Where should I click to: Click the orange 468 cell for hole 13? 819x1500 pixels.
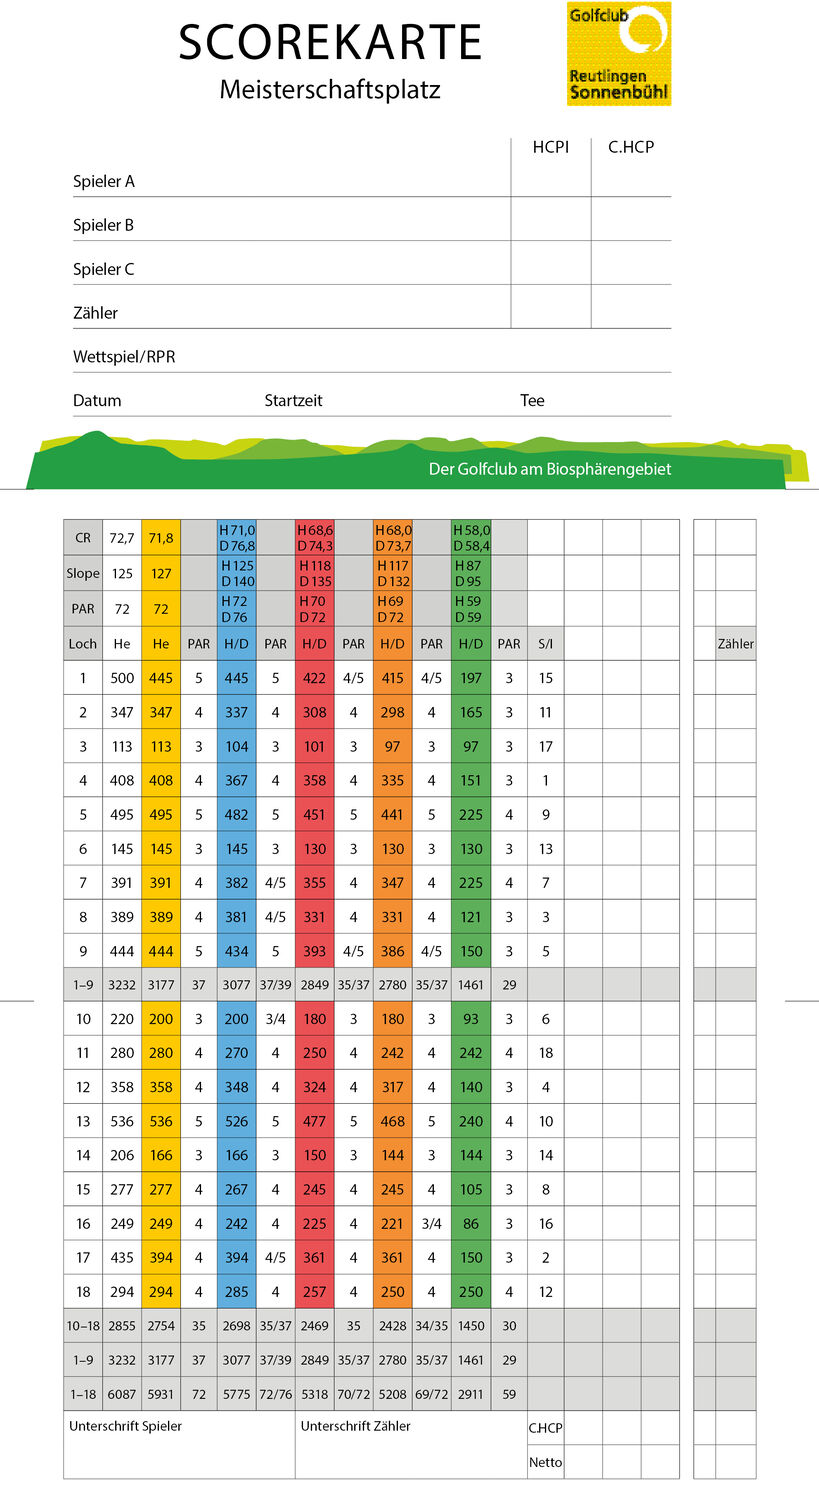[x=392, y=1122]
